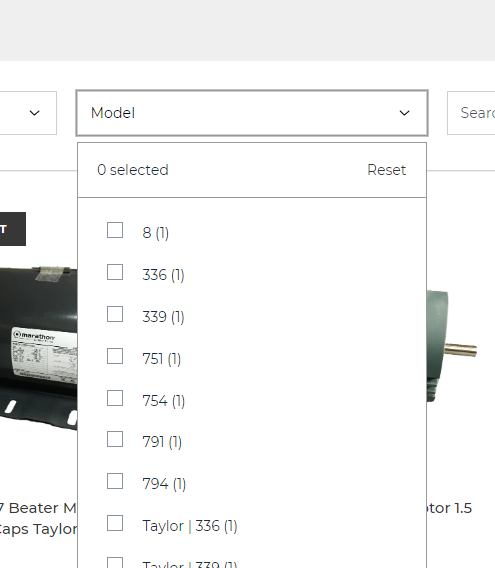495x568 pixels.
Task: Check the 8 (1) model checkbox
Action: coord(115,230)
